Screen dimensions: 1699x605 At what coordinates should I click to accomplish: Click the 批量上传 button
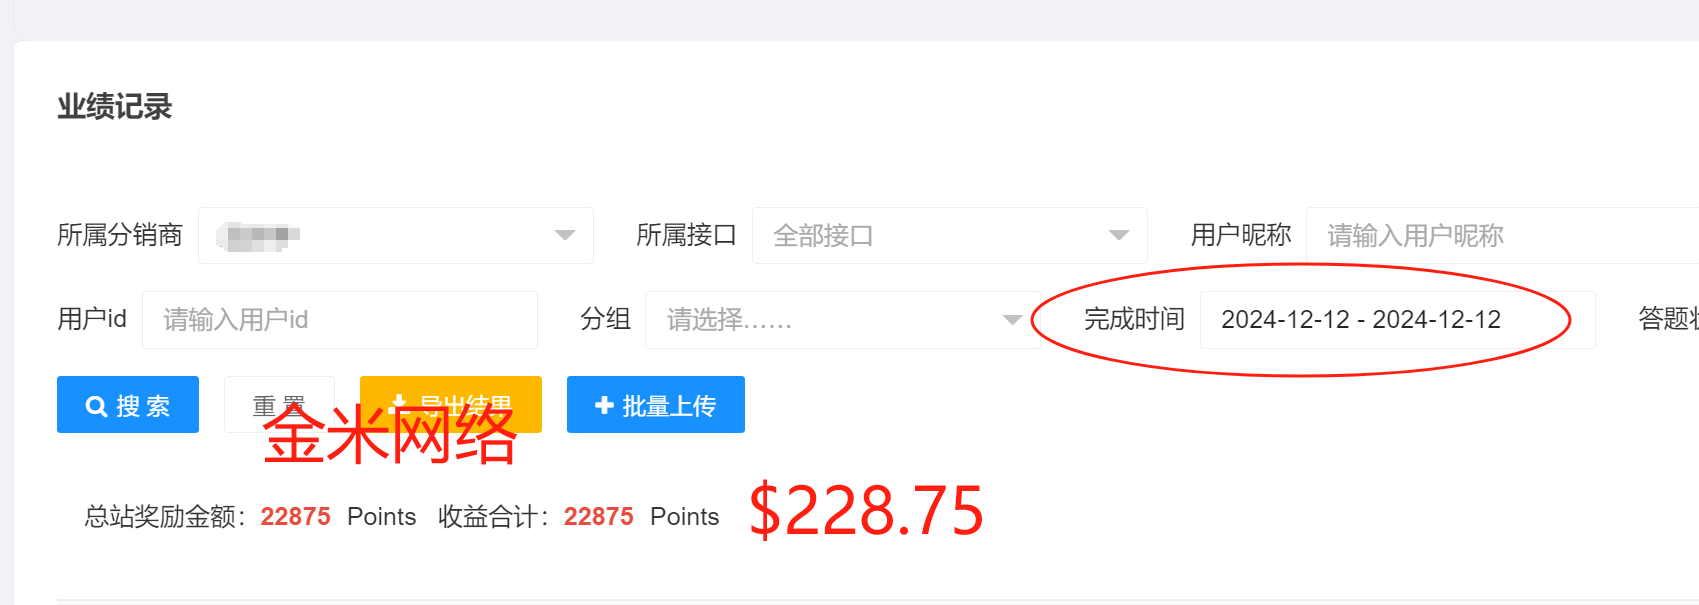tap(656, 405)
